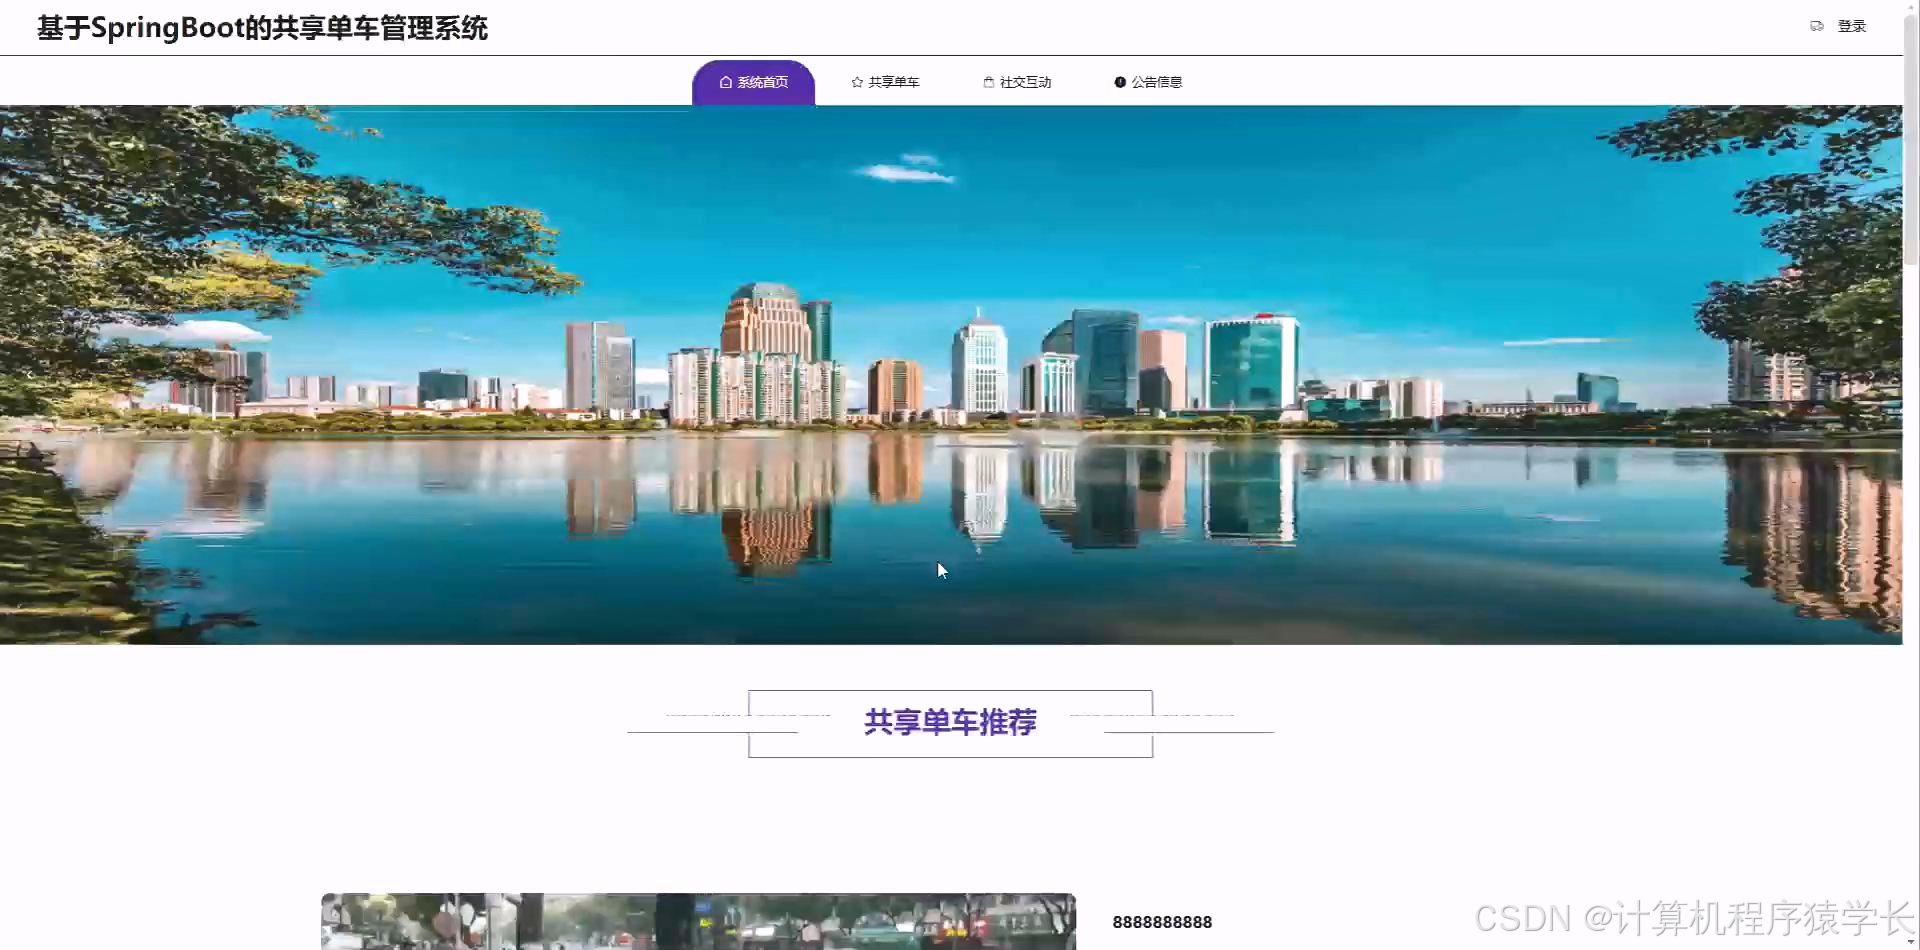Click the bag icon beside 社交互动

pos(987,82)
